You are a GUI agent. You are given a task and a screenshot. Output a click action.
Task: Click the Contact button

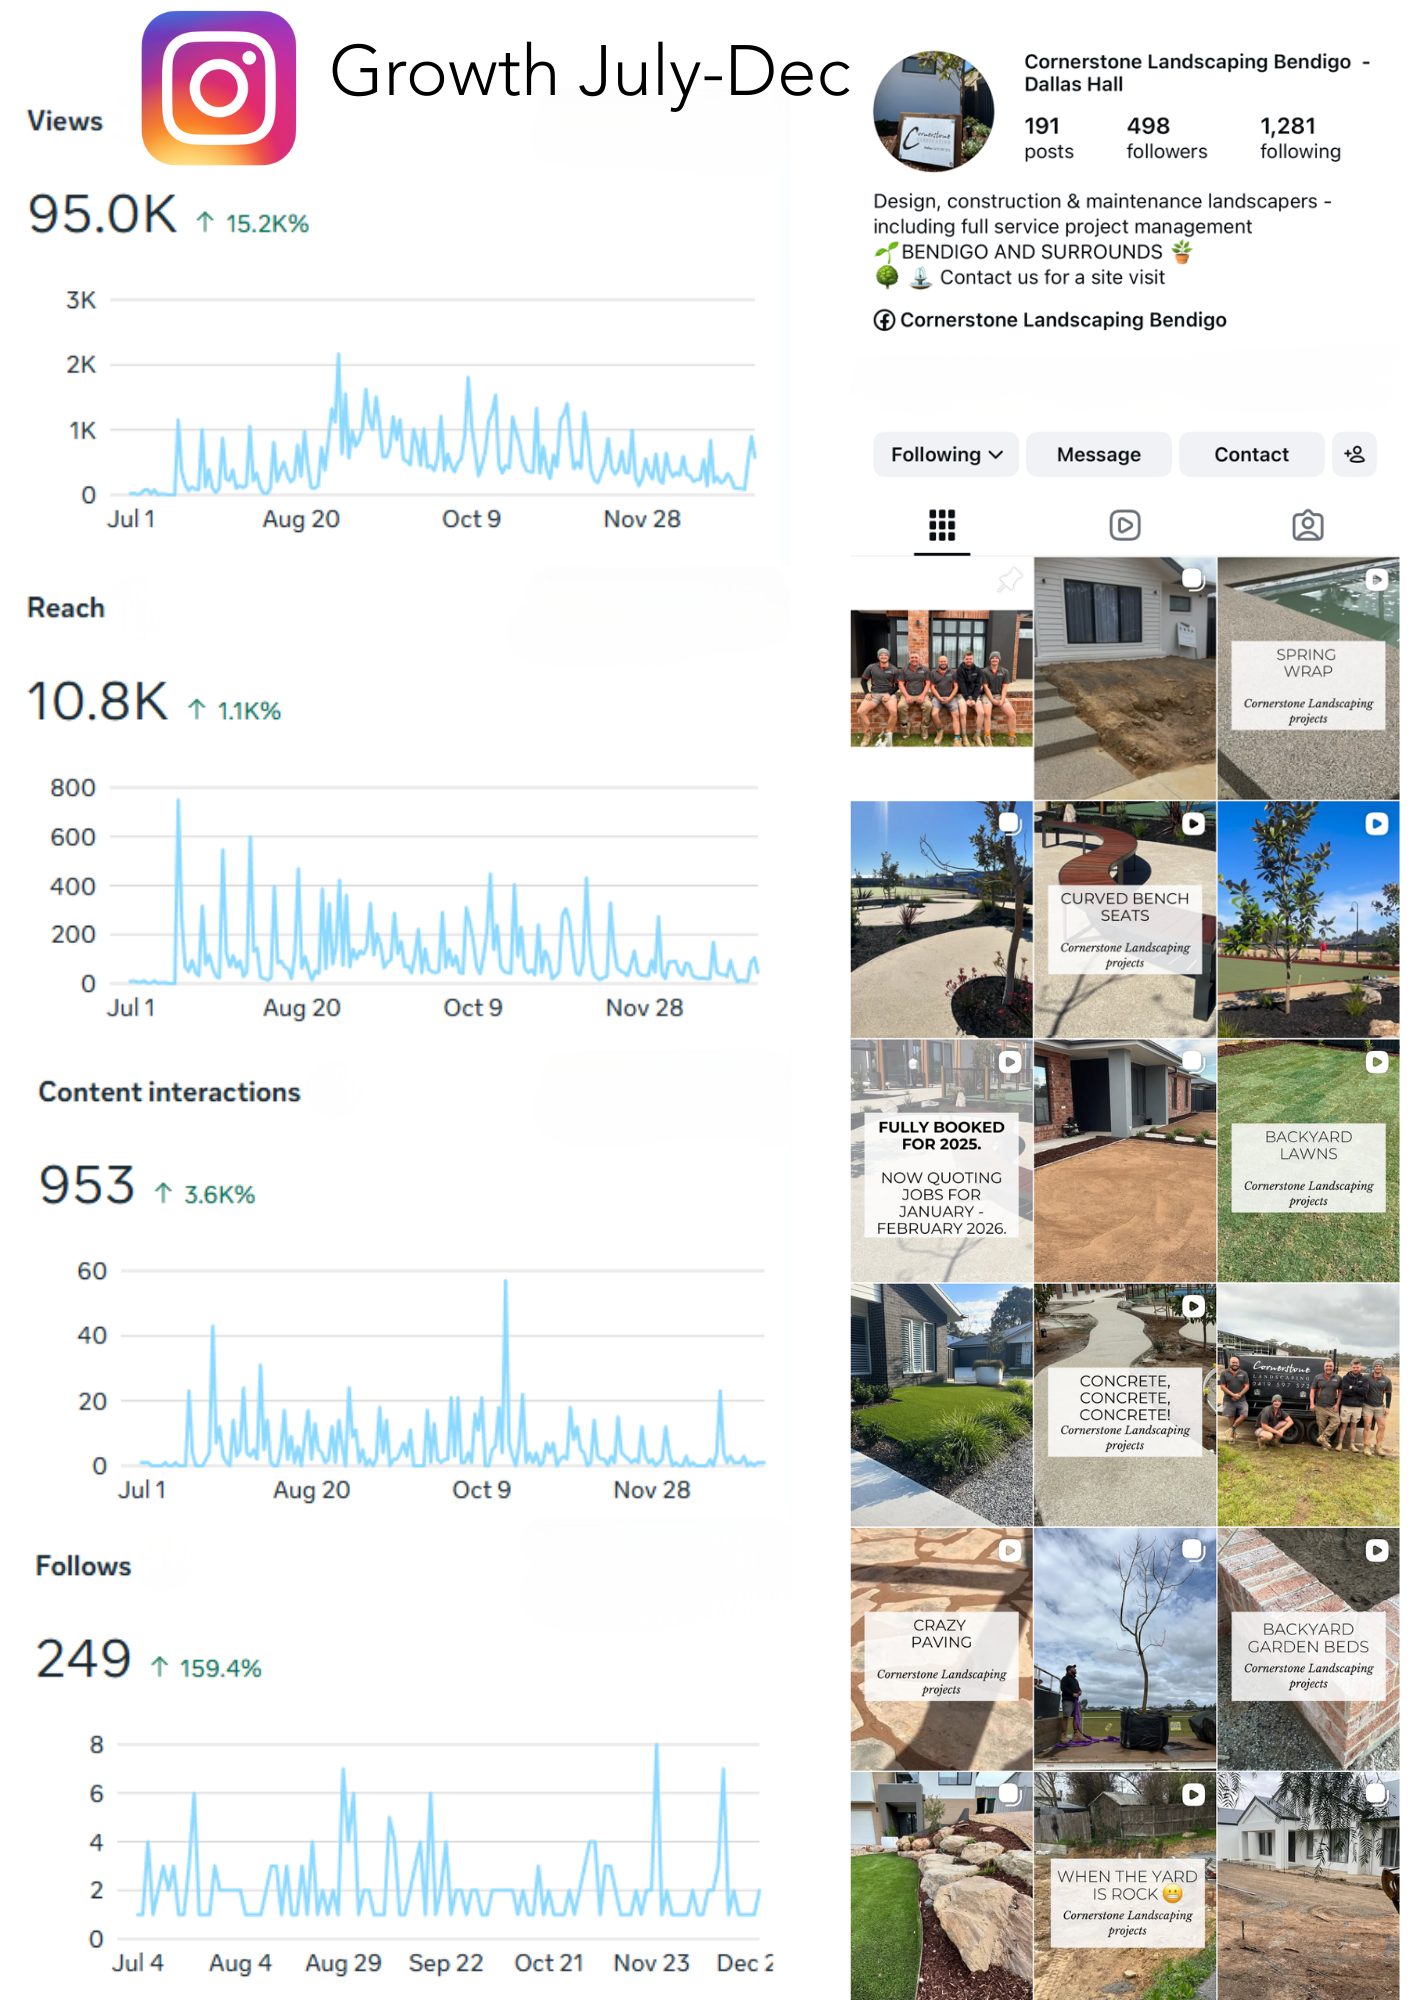click(x=1251, y=455)
